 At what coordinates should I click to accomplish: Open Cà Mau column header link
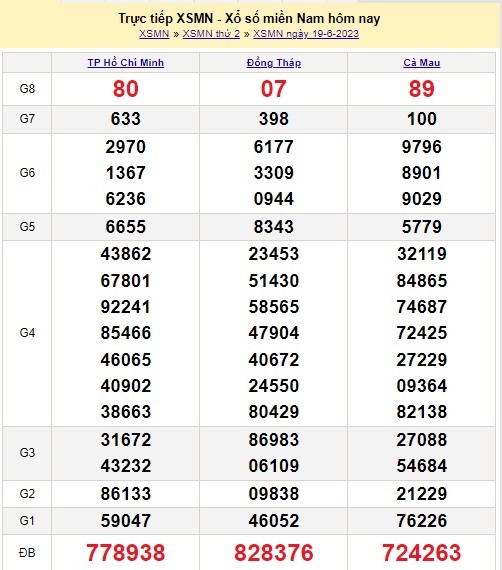click(x=422, y=63)
